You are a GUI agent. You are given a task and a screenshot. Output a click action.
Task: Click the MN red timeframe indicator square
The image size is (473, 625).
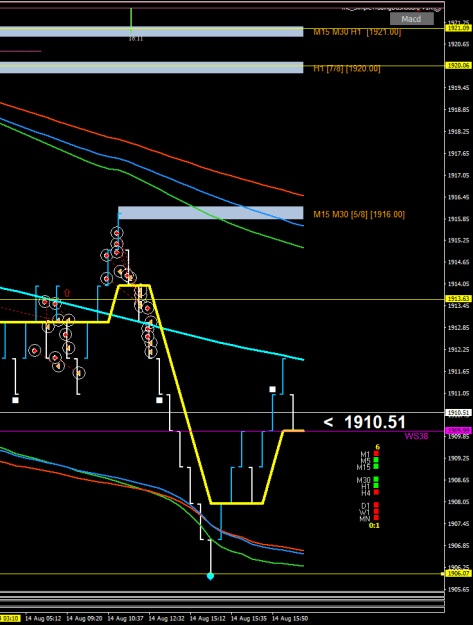click(376, 518)
